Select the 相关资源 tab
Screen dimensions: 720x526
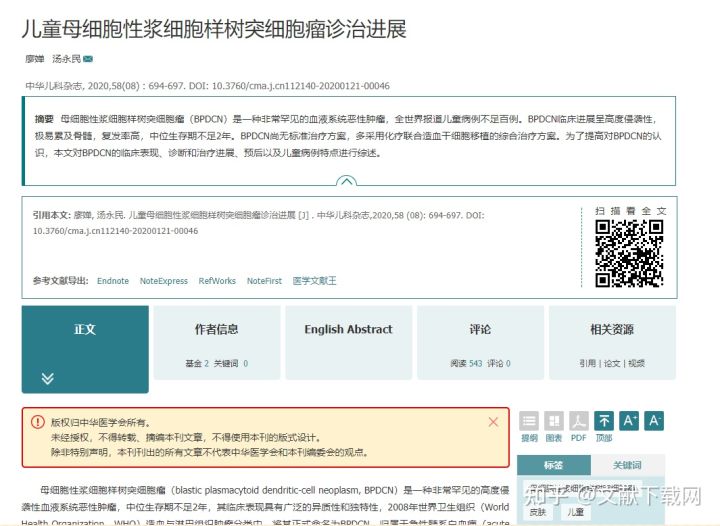[611, 329]
